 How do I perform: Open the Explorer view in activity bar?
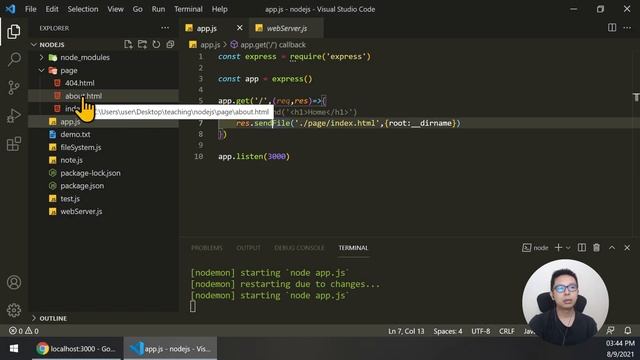tap(13, 31)
